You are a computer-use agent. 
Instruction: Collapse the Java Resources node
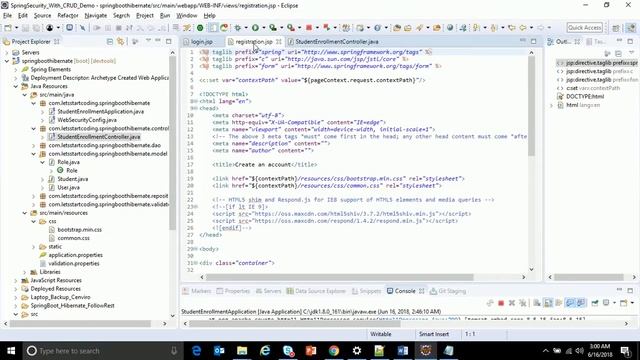[x=16, y=86]
